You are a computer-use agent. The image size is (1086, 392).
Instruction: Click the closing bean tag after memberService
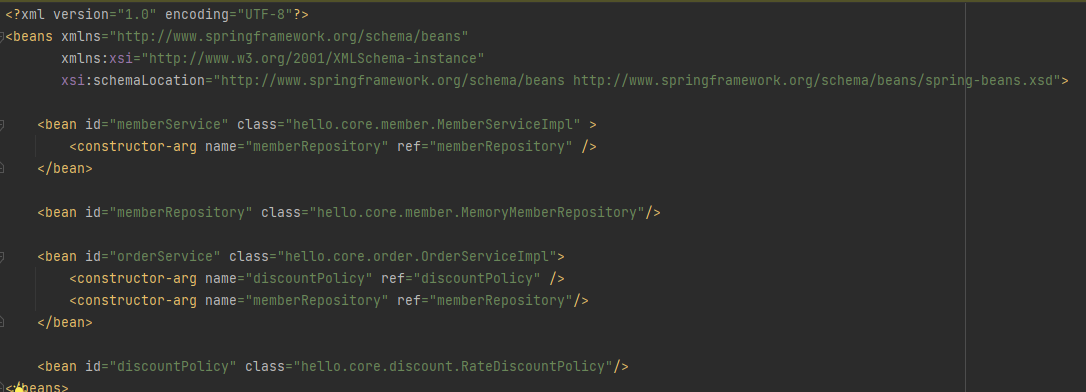pyautogui.click(x=65, y=168)
